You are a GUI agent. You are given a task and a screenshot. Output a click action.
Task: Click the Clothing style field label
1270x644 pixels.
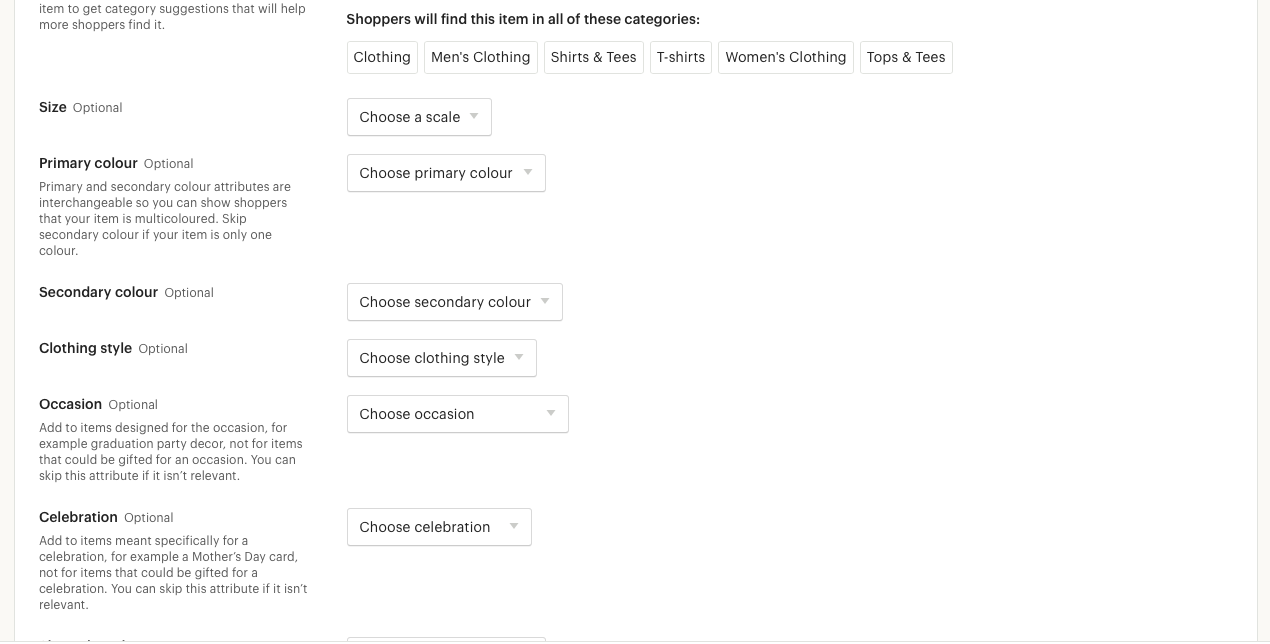[x=85, y=348]
